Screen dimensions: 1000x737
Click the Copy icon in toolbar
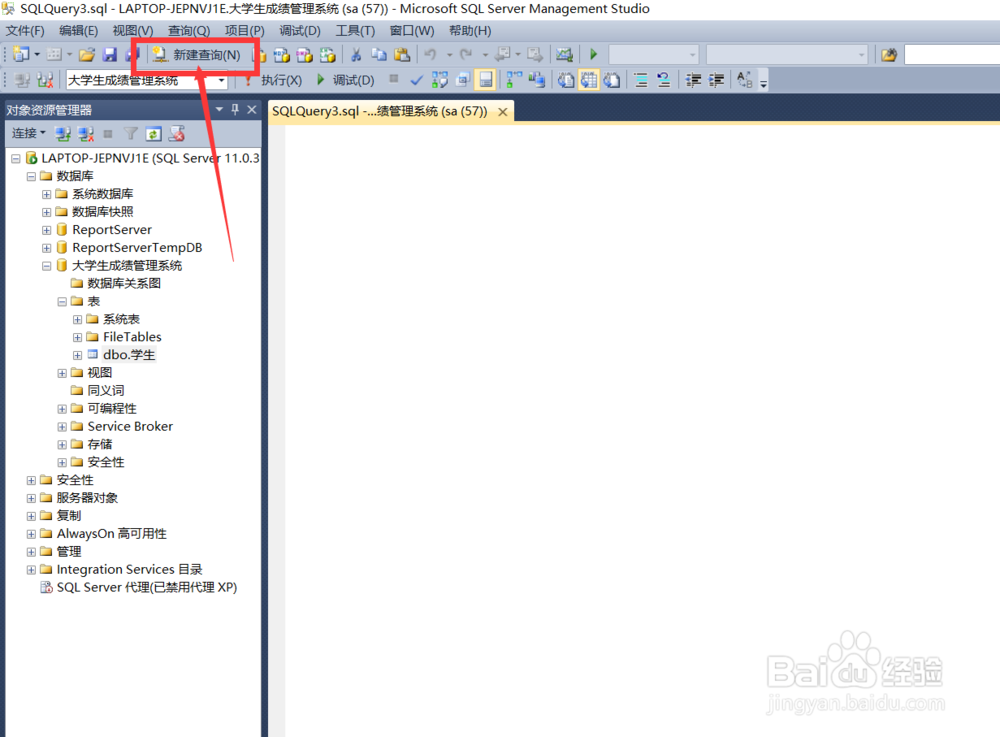(379, 55)
